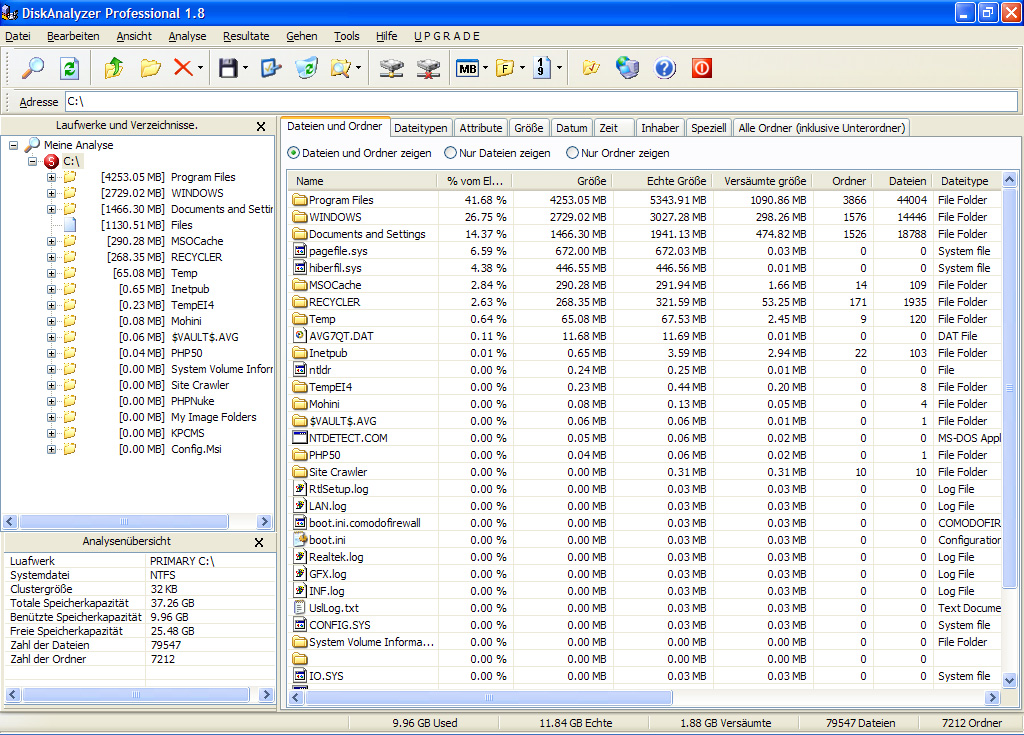1024x735 pixels.
Task: Sort by the Versäumte größe column header
Action: [x=763, y=181]
